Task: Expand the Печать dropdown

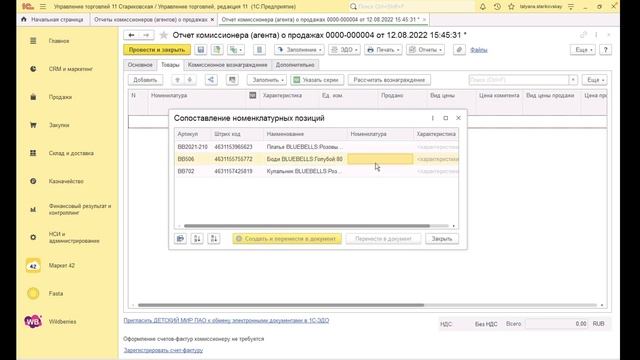Action: tap(383, 50)
